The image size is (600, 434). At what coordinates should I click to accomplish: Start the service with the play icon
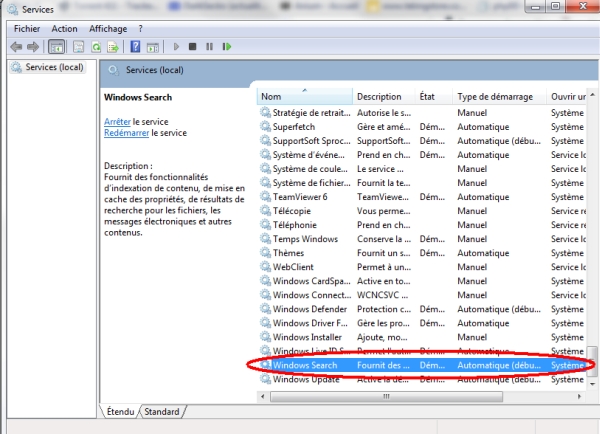pyautogui.click(x=176, y=47)
